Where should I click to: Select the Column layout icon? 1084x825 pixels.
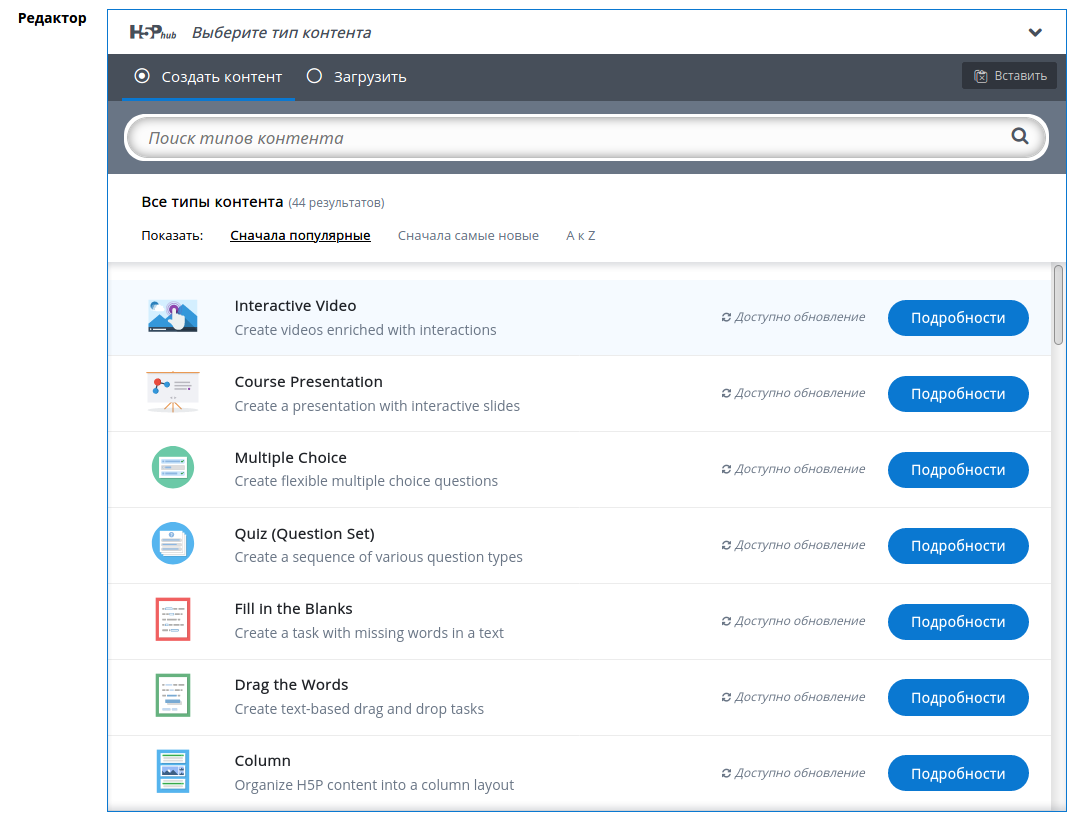tap(172, 772)
